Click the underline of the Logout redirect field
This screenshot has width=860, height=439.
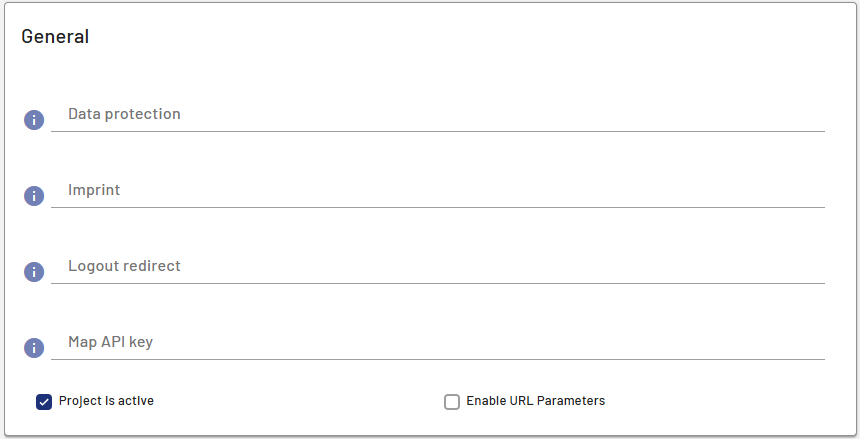pyautogui.click(x=438, y=283)
